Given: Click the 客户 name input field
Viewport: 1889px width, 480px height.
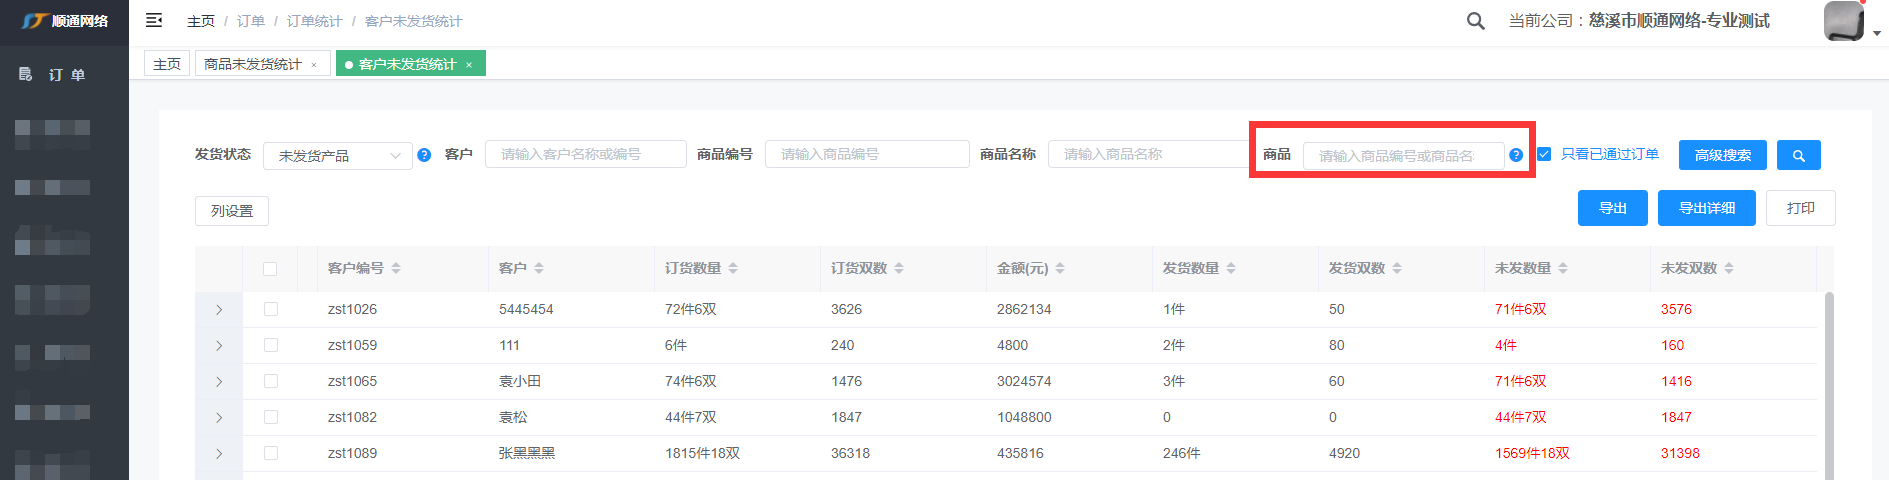Looking at the screenshot, I should click(585, 154).
